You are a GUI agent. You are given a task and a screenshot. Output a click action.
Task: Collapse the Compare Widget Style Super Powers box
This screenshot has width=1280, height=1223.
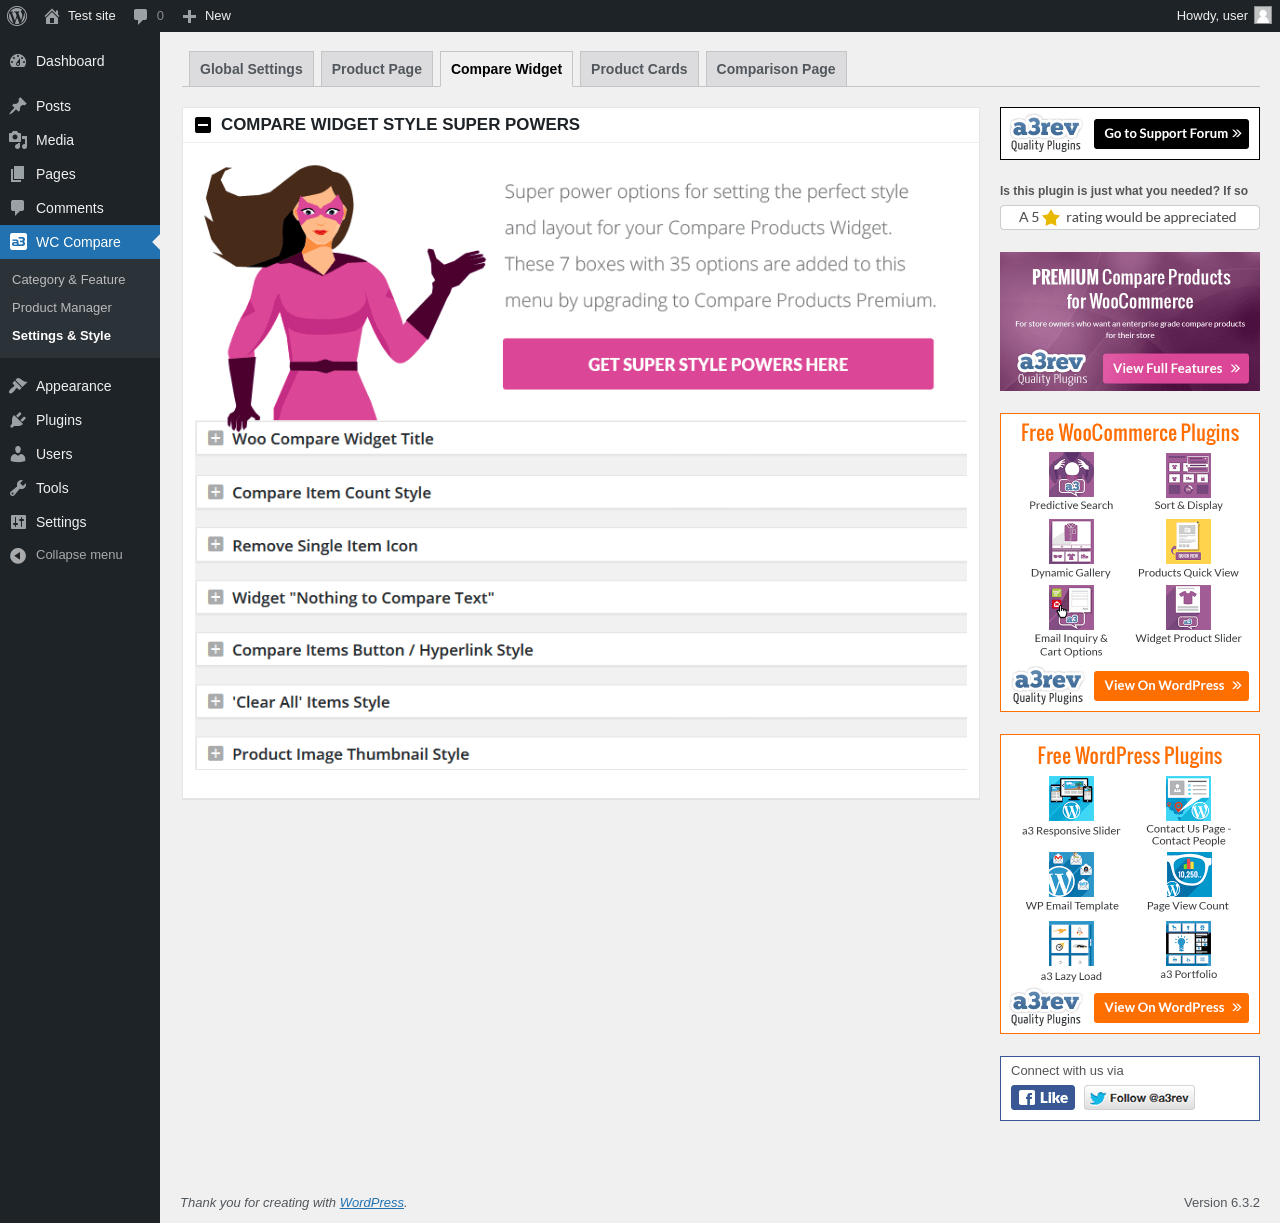click(x=203, y=125)
